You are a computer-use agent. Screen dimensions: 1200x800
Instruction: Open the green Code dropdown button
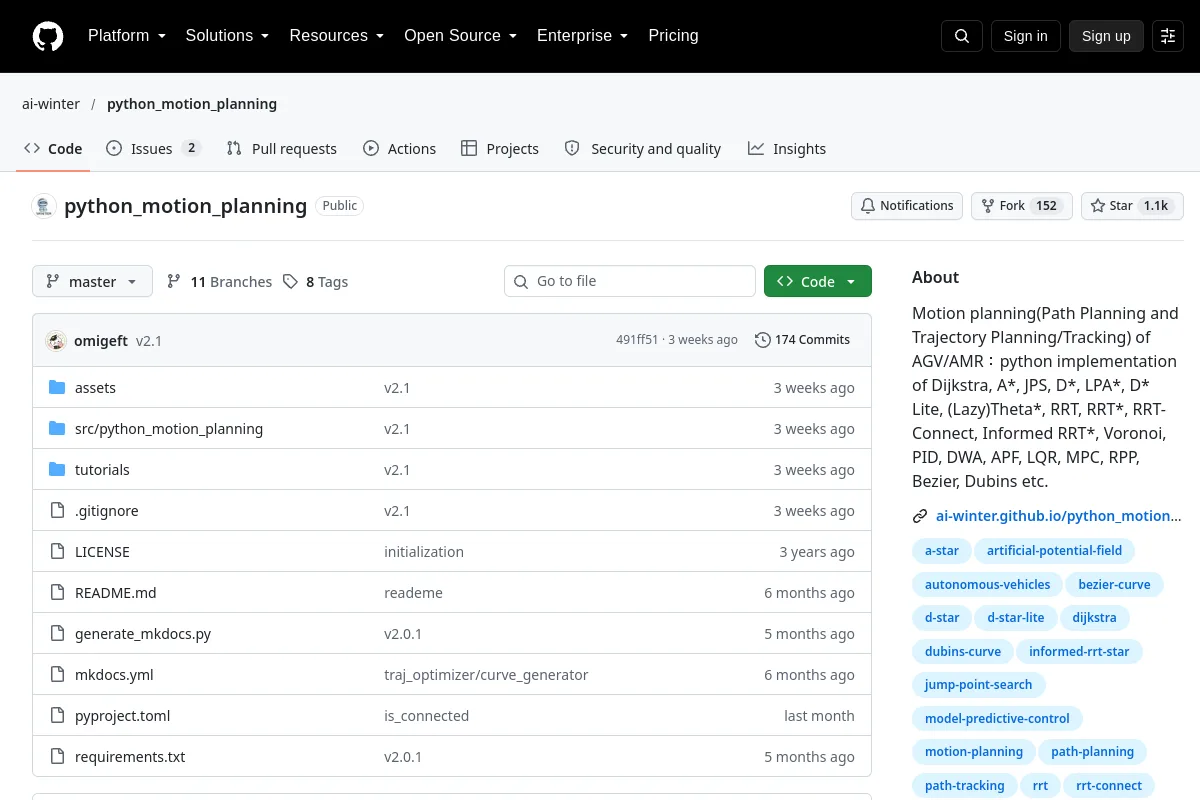818,282
